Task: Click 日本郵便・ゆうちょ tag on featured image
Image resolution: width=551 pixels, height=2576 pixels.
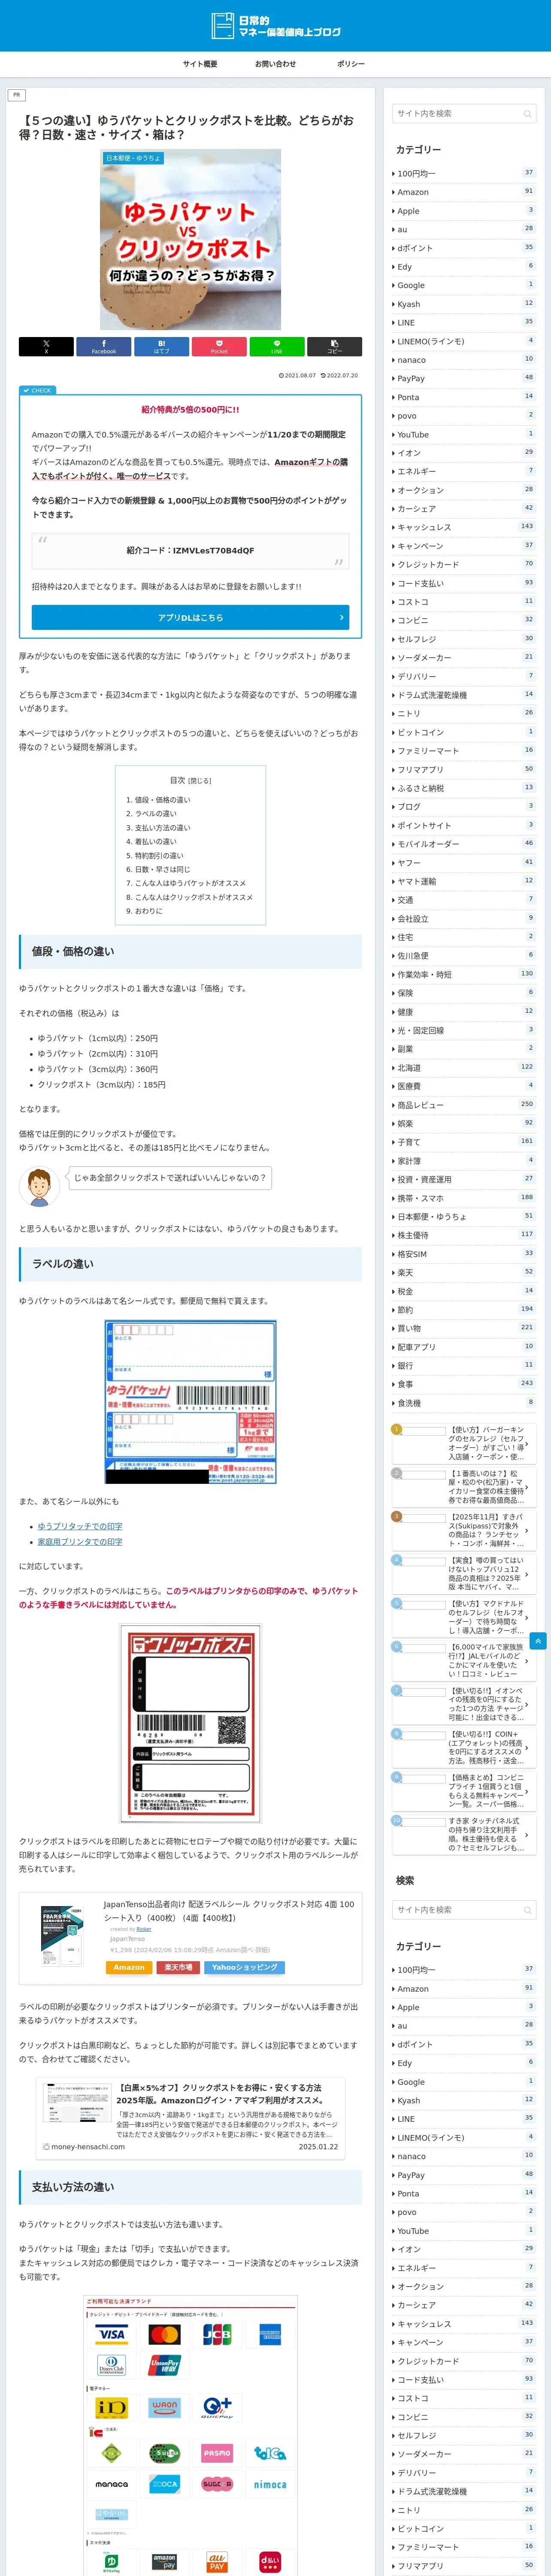Action: pyautogui.click(x=134, y=158)
